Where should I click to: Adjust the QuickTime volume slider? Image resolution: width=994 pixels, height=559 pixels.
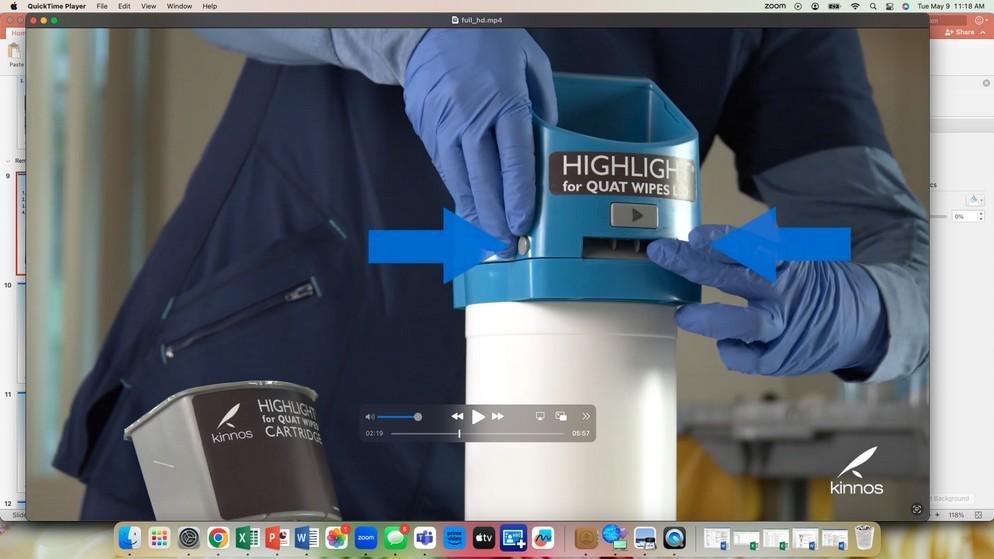[398, 416]
